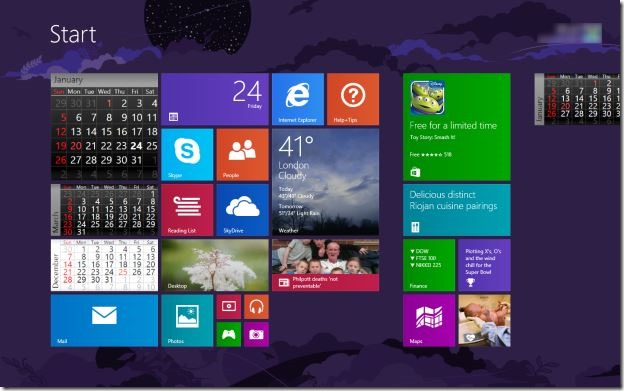This screenshot has width=624, height=391.
Task: Open the white December calendar tile
Action: [104, 265]
